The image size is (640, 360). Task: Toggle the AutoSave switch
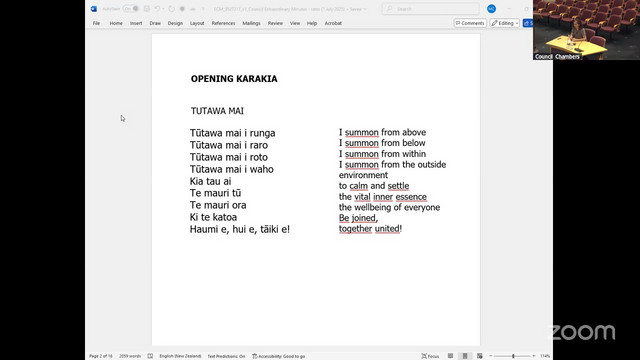131,9
